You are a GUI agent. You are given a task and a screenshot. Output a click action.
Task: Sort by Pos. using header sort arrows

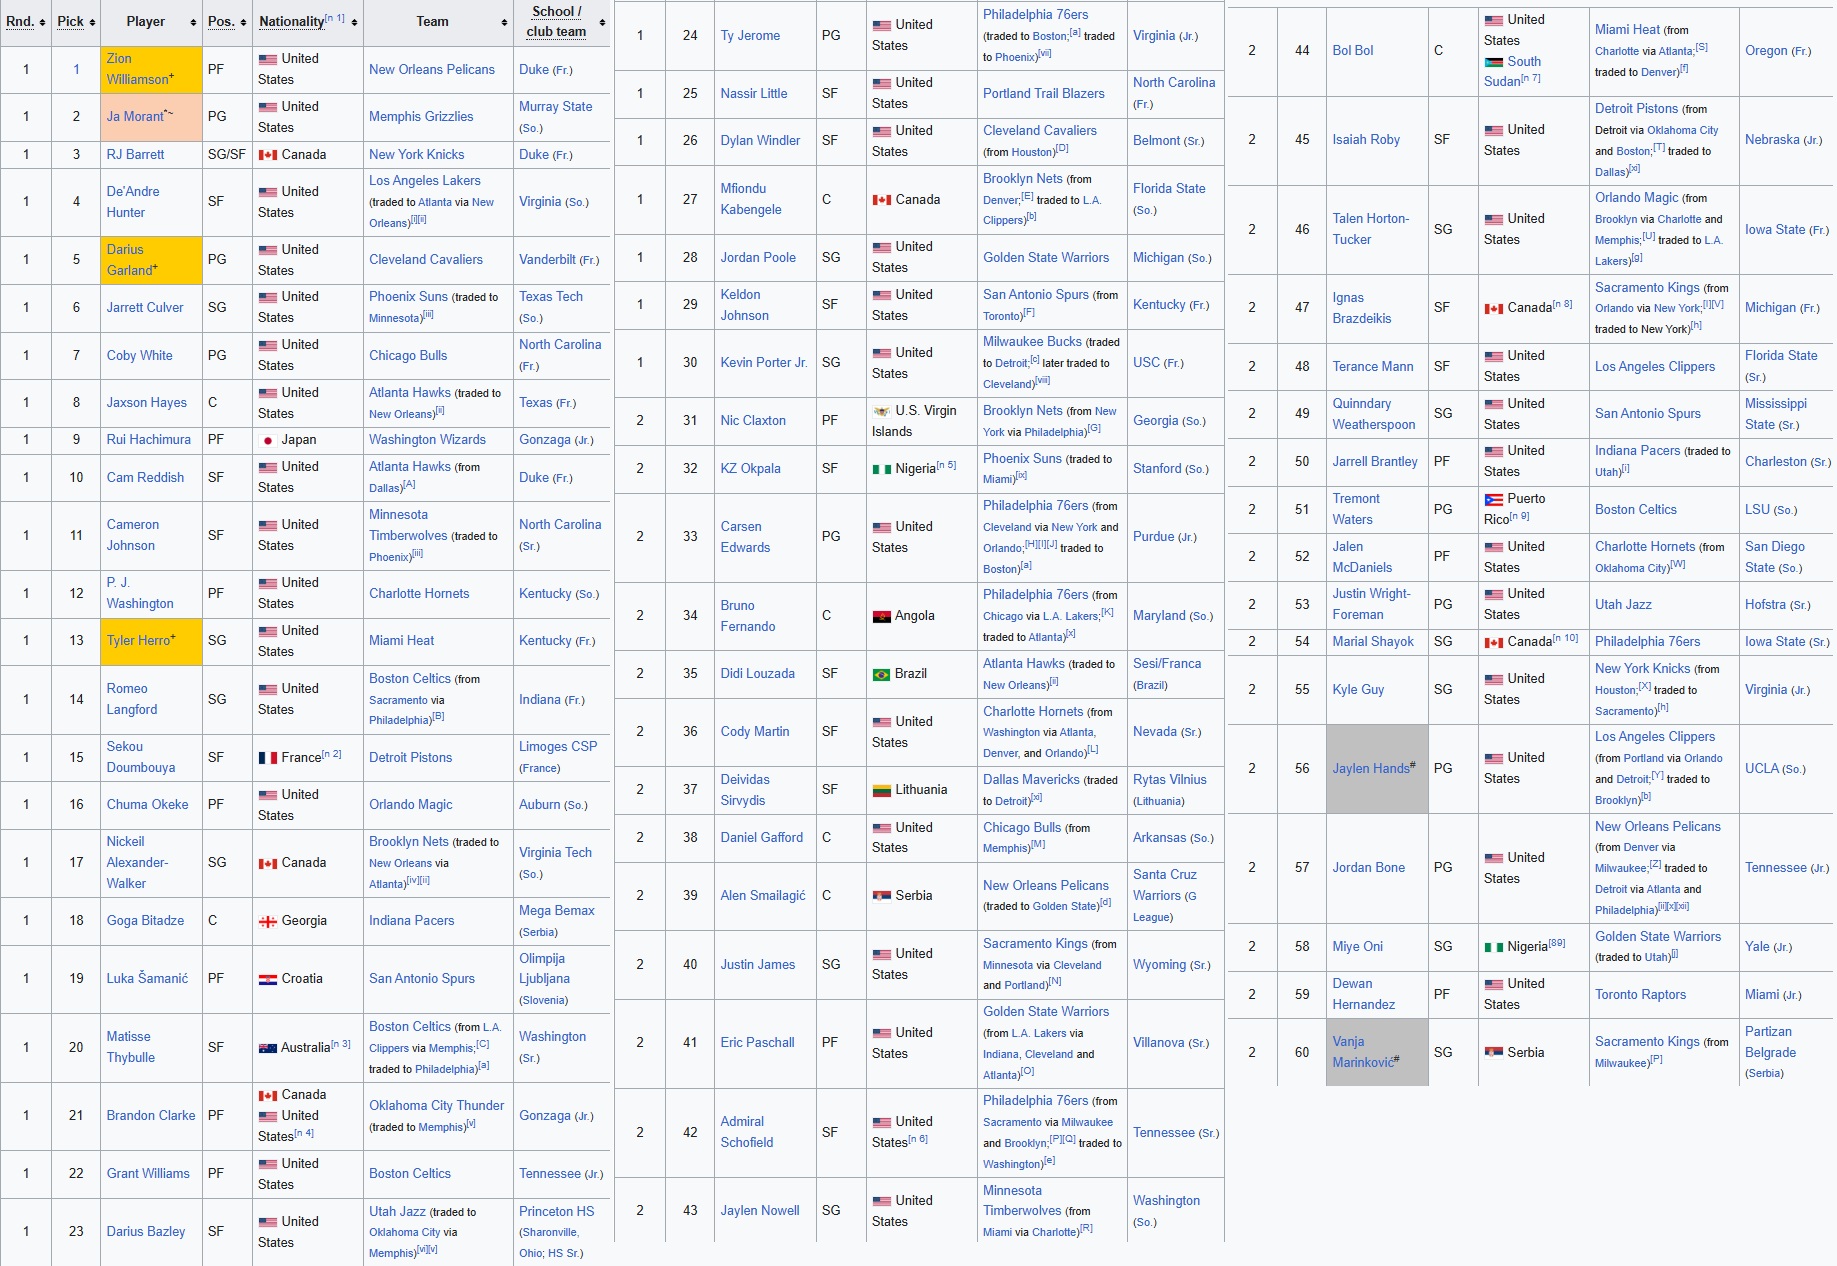pyautogui.click(x=243, y=22)
